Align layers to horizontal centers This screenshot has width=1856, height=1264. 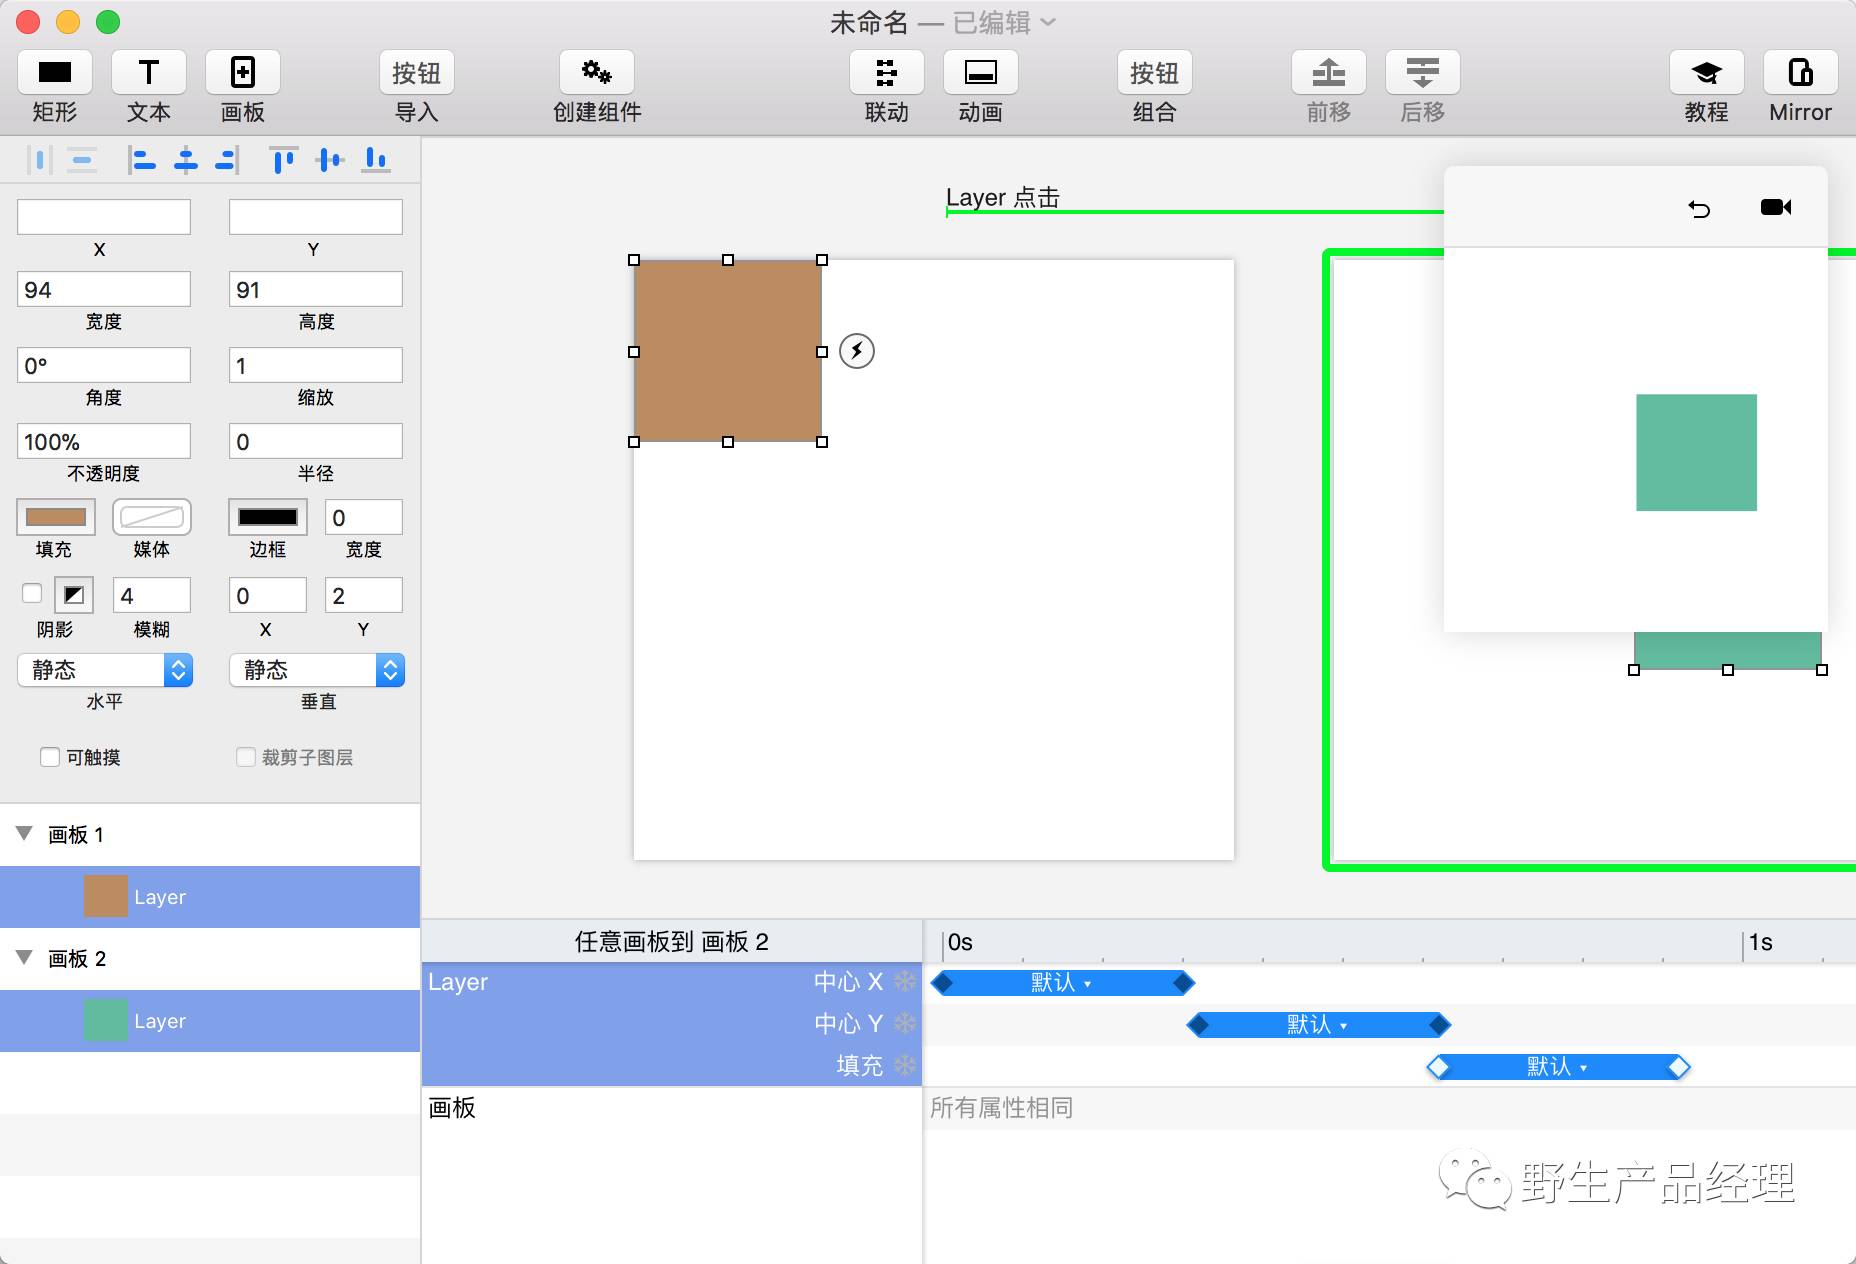tap(186, 159)
